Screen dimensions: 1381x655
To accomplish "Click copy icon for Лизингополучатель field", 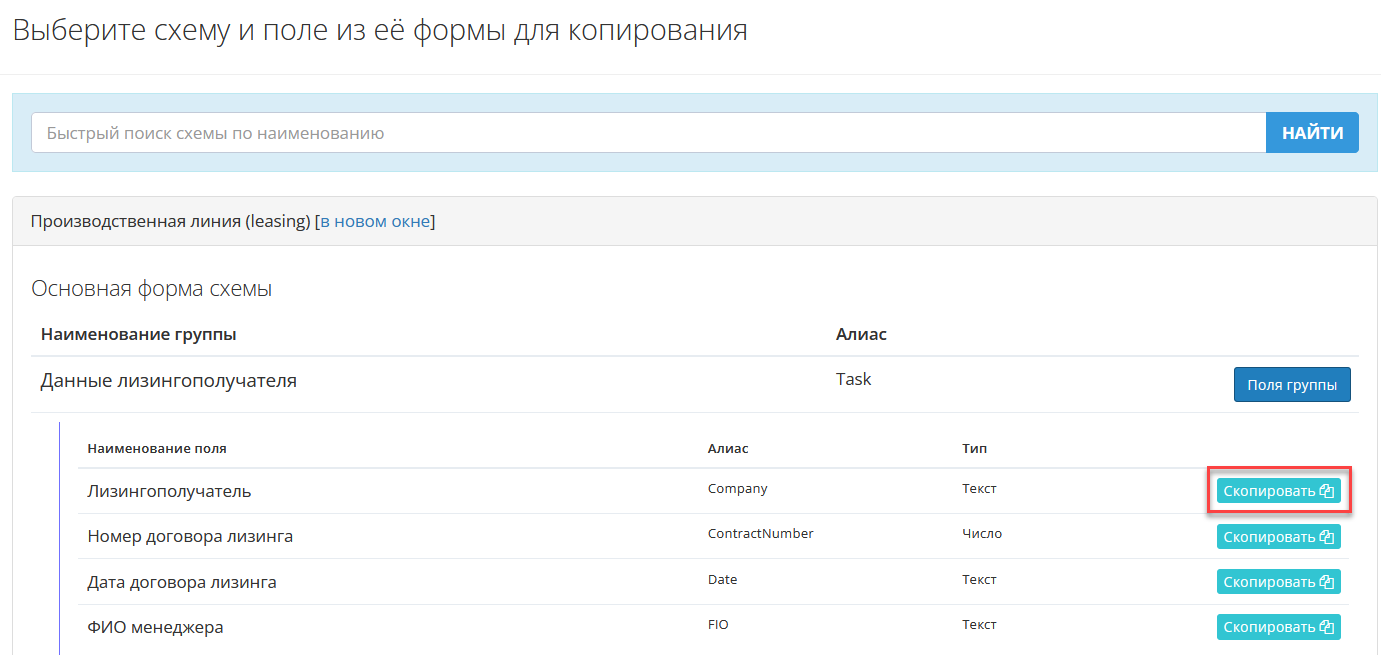I will point(1327,491).
